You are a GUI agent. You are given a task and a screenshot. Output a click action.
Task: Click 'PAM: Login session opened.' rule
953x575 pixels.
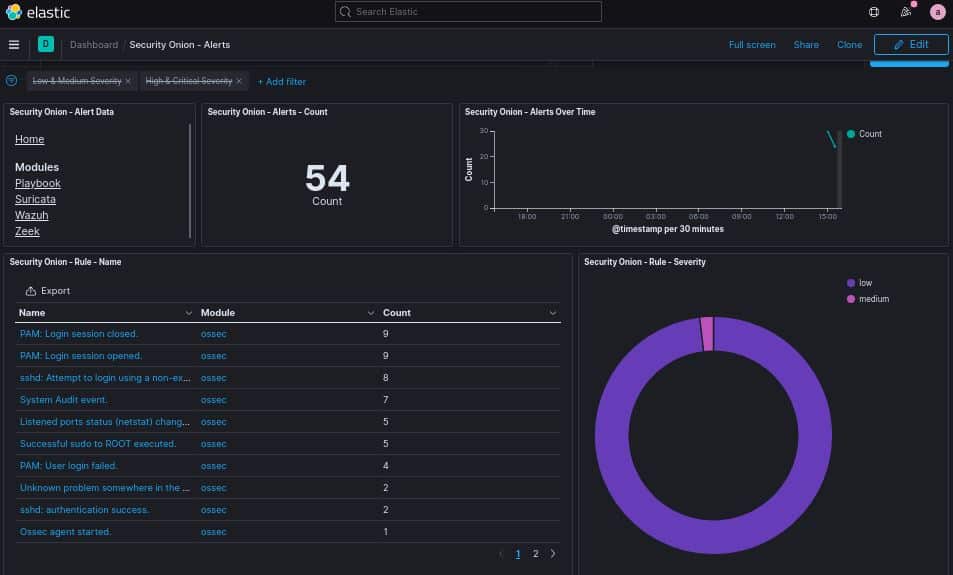click(x=81, y=356)
